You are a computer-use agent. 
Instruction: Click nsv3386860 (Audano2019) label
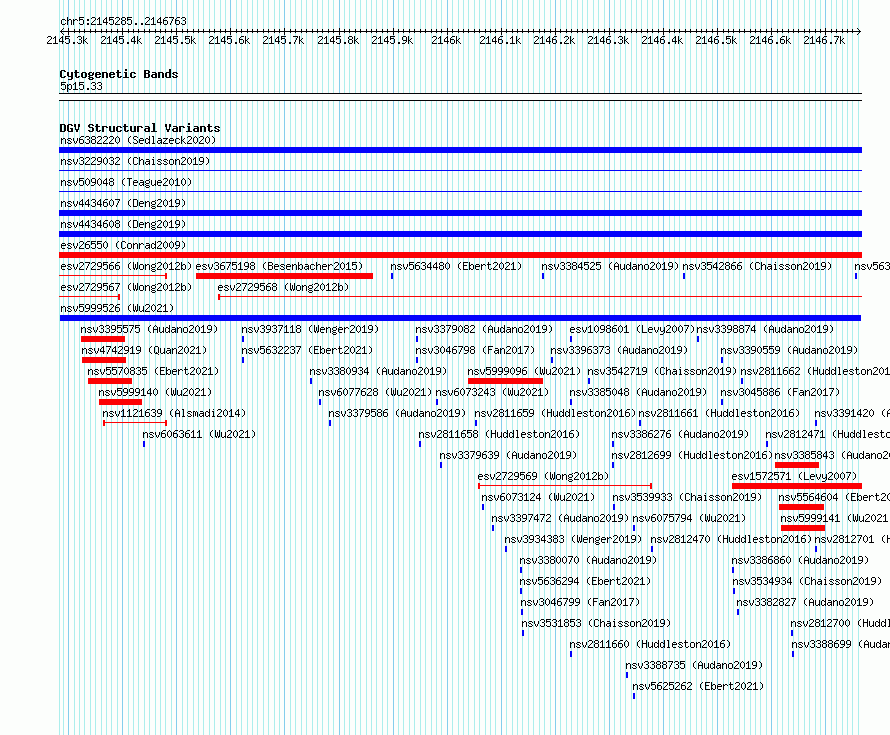point(800,560)
